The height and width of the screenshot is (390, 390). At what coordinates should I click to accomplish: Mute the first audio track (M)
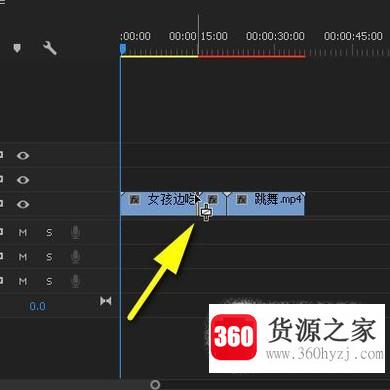click(23, 232)
